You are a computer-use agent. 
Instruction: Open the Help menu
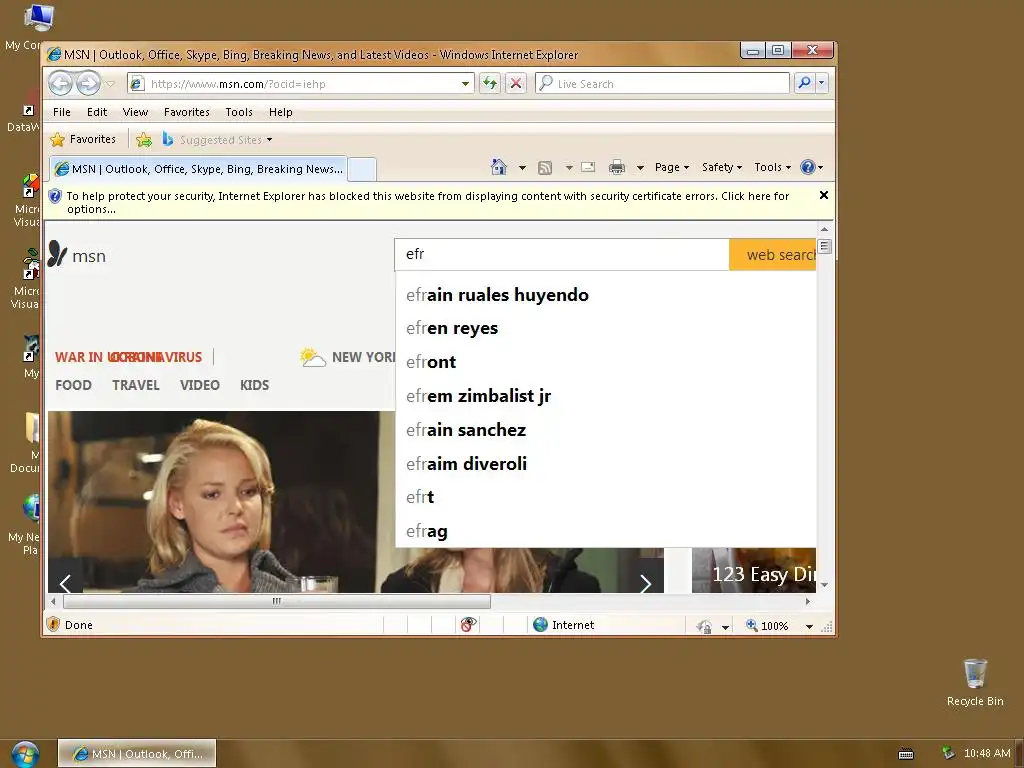click(281, 112)
